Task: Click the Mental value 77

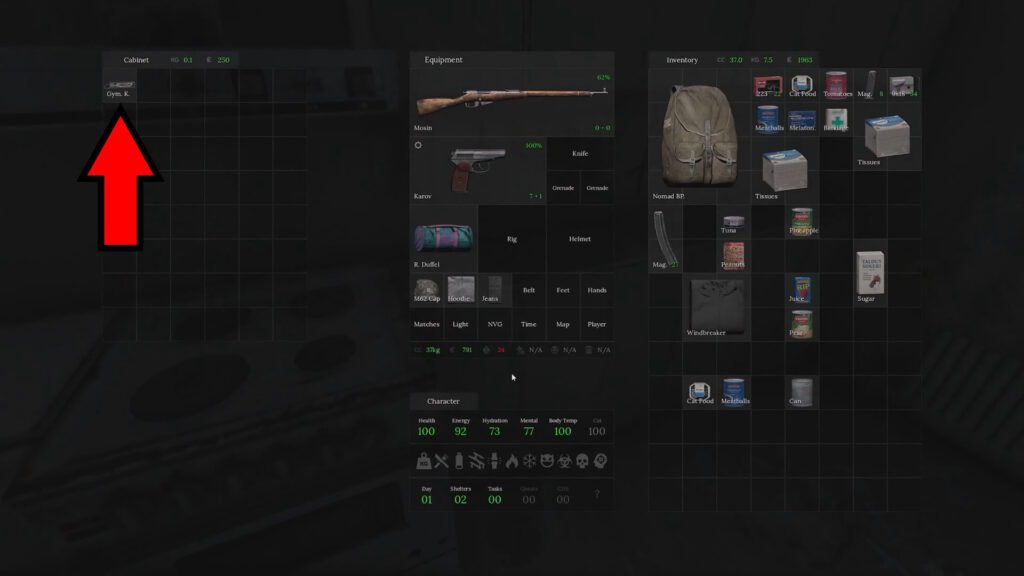Action: 529,431
